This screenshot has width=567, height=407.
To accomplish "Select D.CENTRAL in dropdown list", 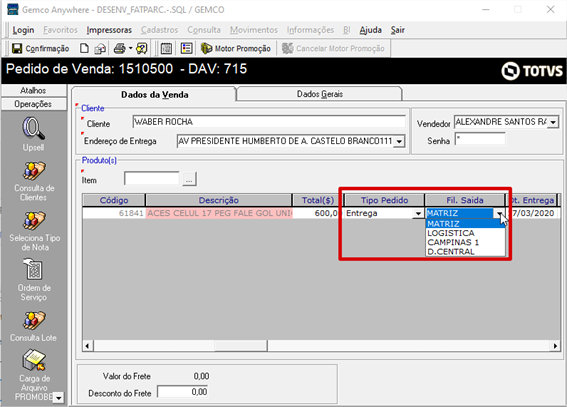I will pyautogui.click(x=465, y=252).
